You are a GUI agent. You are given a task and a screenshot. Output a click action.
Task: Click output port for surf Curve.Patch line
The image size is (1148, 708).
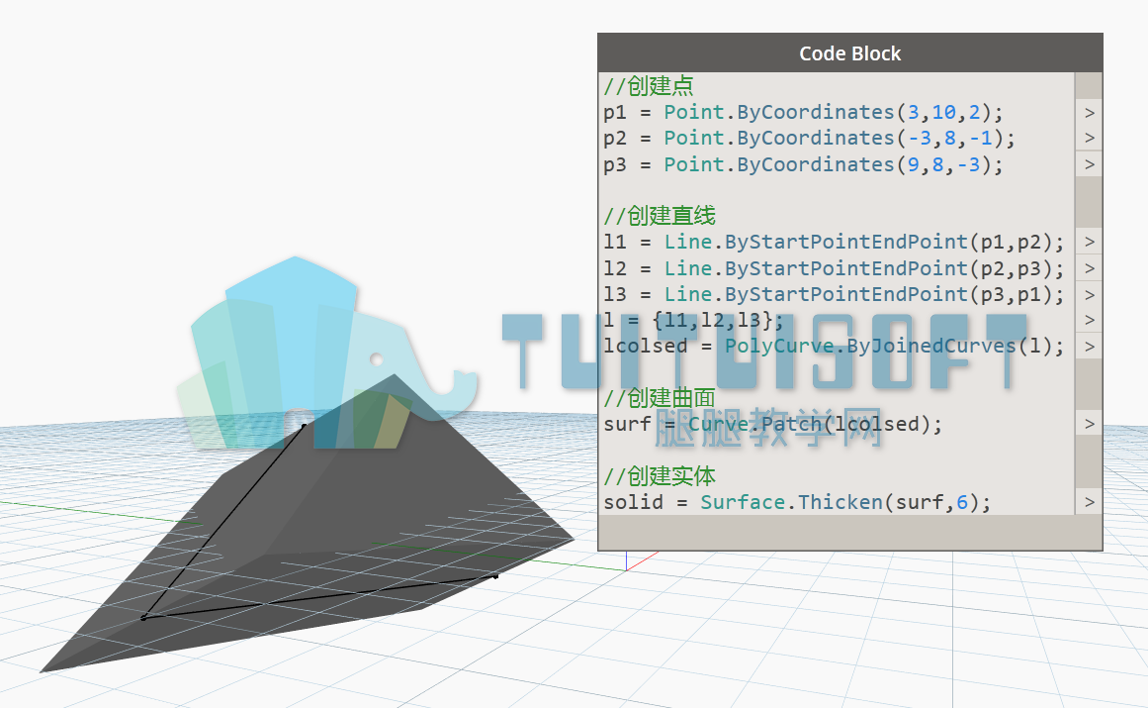coord(1089,424)
